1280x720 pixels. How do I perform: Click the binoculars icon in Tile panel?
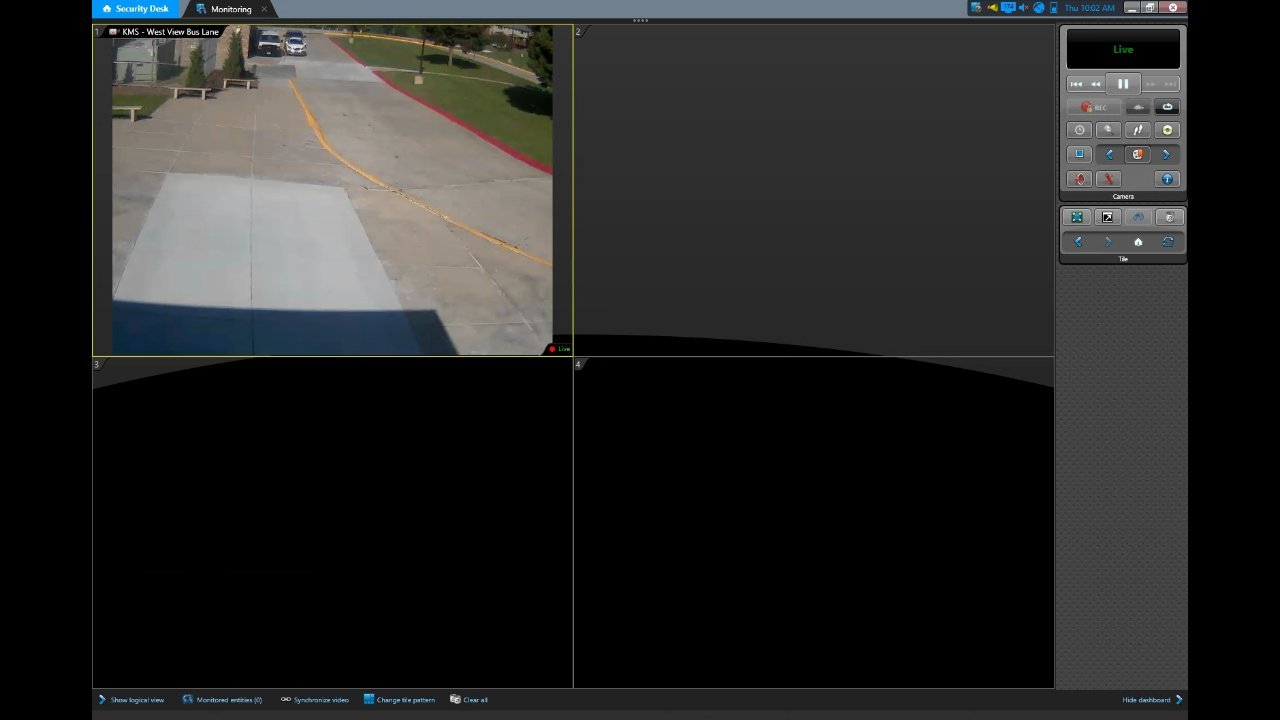pyautogui.click(x=1138, y=217)
